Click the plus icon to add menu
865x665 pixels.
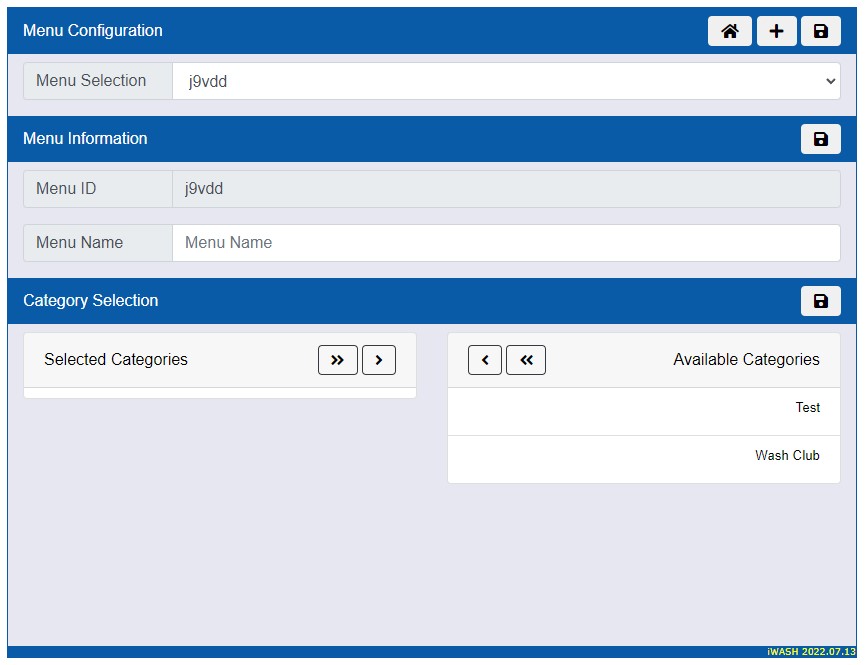776,31
